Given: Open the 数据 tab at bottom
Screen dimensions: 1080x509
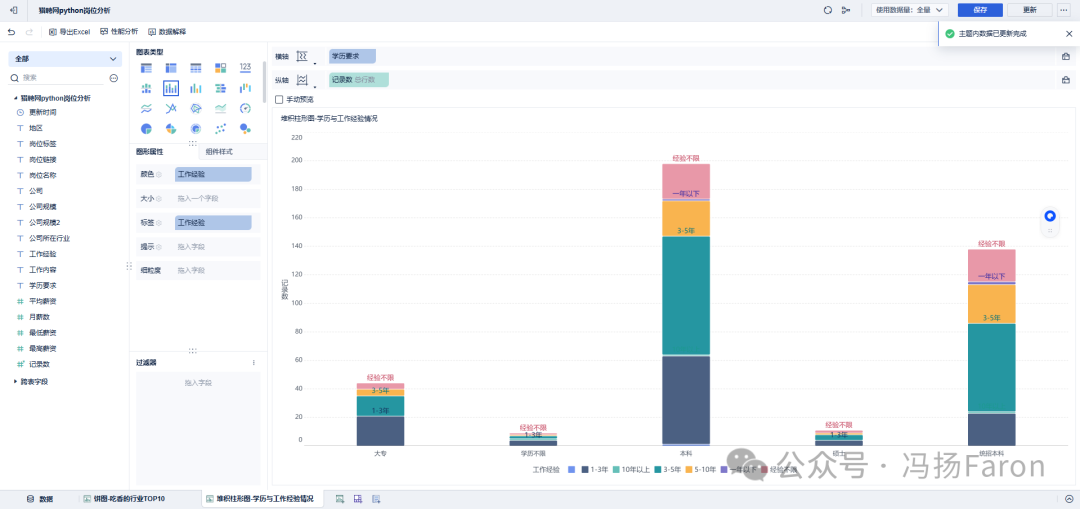Looking at the screenshot, I should click(x=39, y=499).
